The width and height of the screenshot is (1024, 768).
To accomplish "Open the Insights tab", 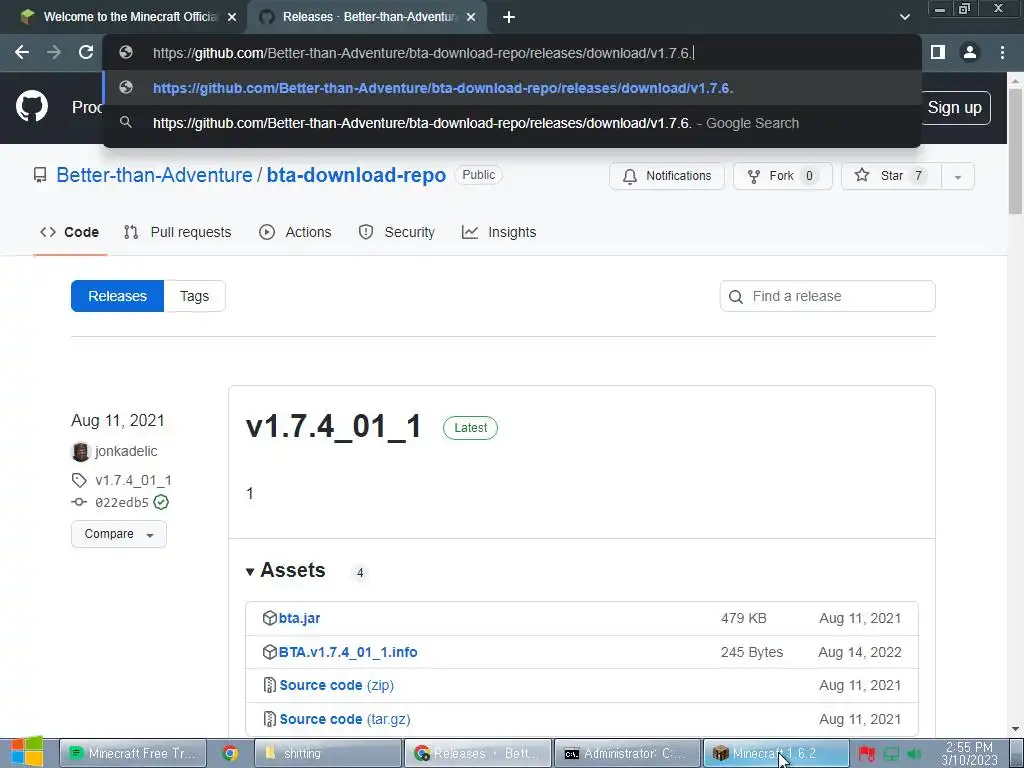I will click(x=499, y=232).
